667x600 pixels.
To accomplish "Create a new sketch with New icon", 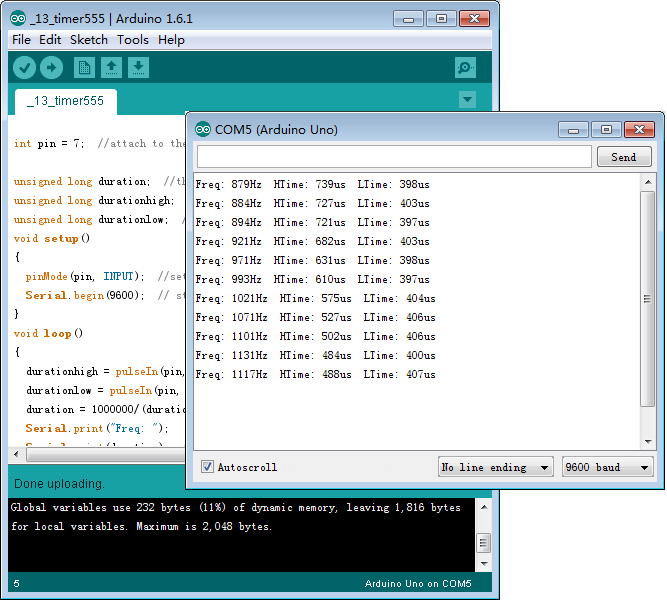I will pos(84,68).
